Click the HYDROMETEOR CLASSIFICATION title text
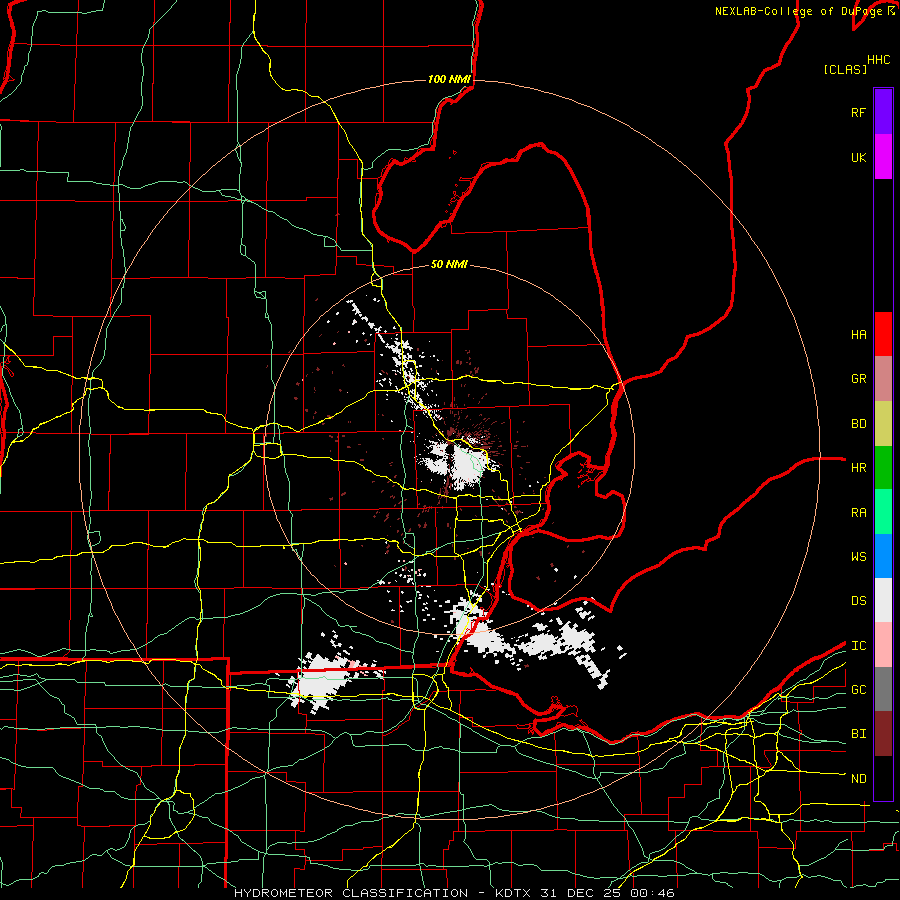The width and height of the screenshot is (900, 900). [x=351, y=893]
